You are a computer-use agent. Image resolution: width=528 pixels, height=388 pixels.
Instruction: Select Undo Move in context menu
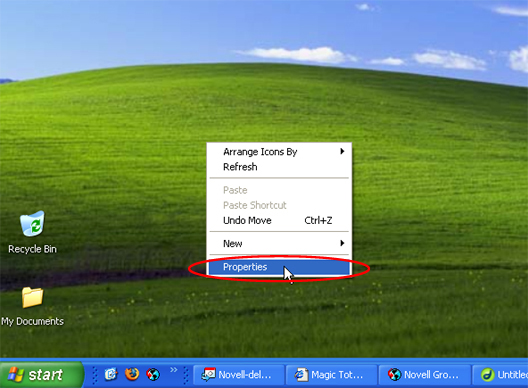(x=279, y=221)
